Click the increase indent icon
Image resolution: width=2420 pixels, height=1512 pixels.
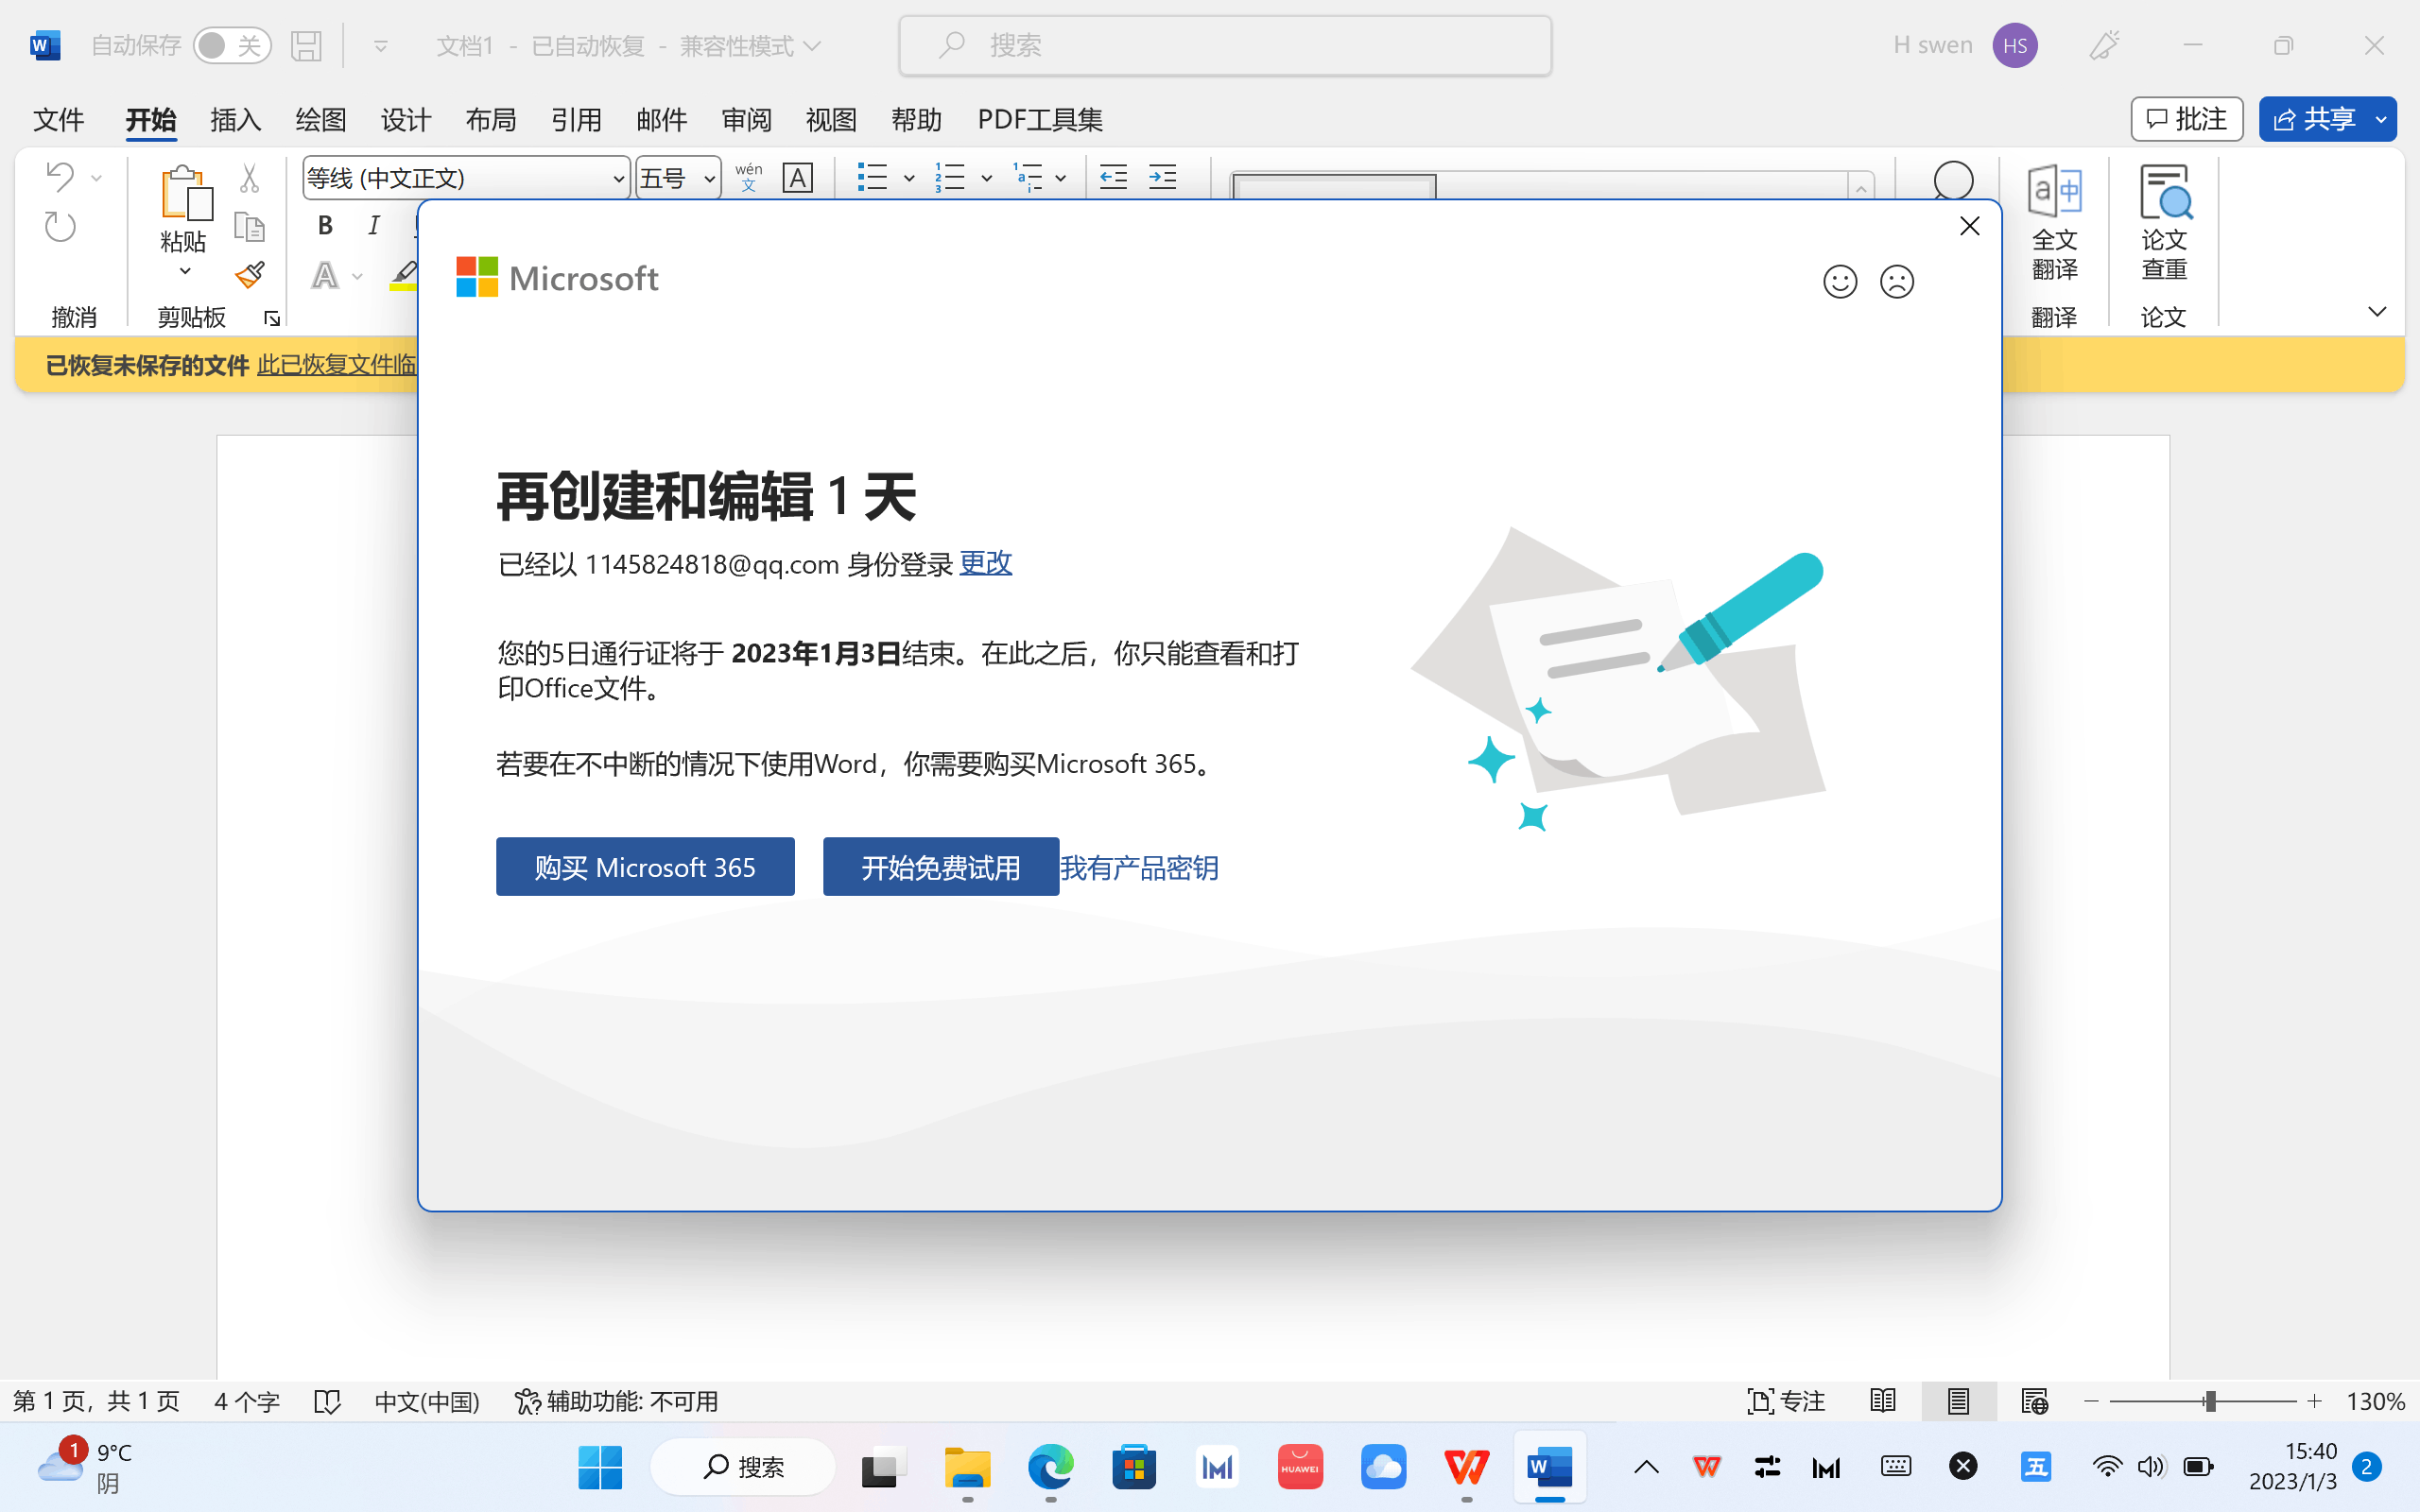click(x=1162, y=178)
